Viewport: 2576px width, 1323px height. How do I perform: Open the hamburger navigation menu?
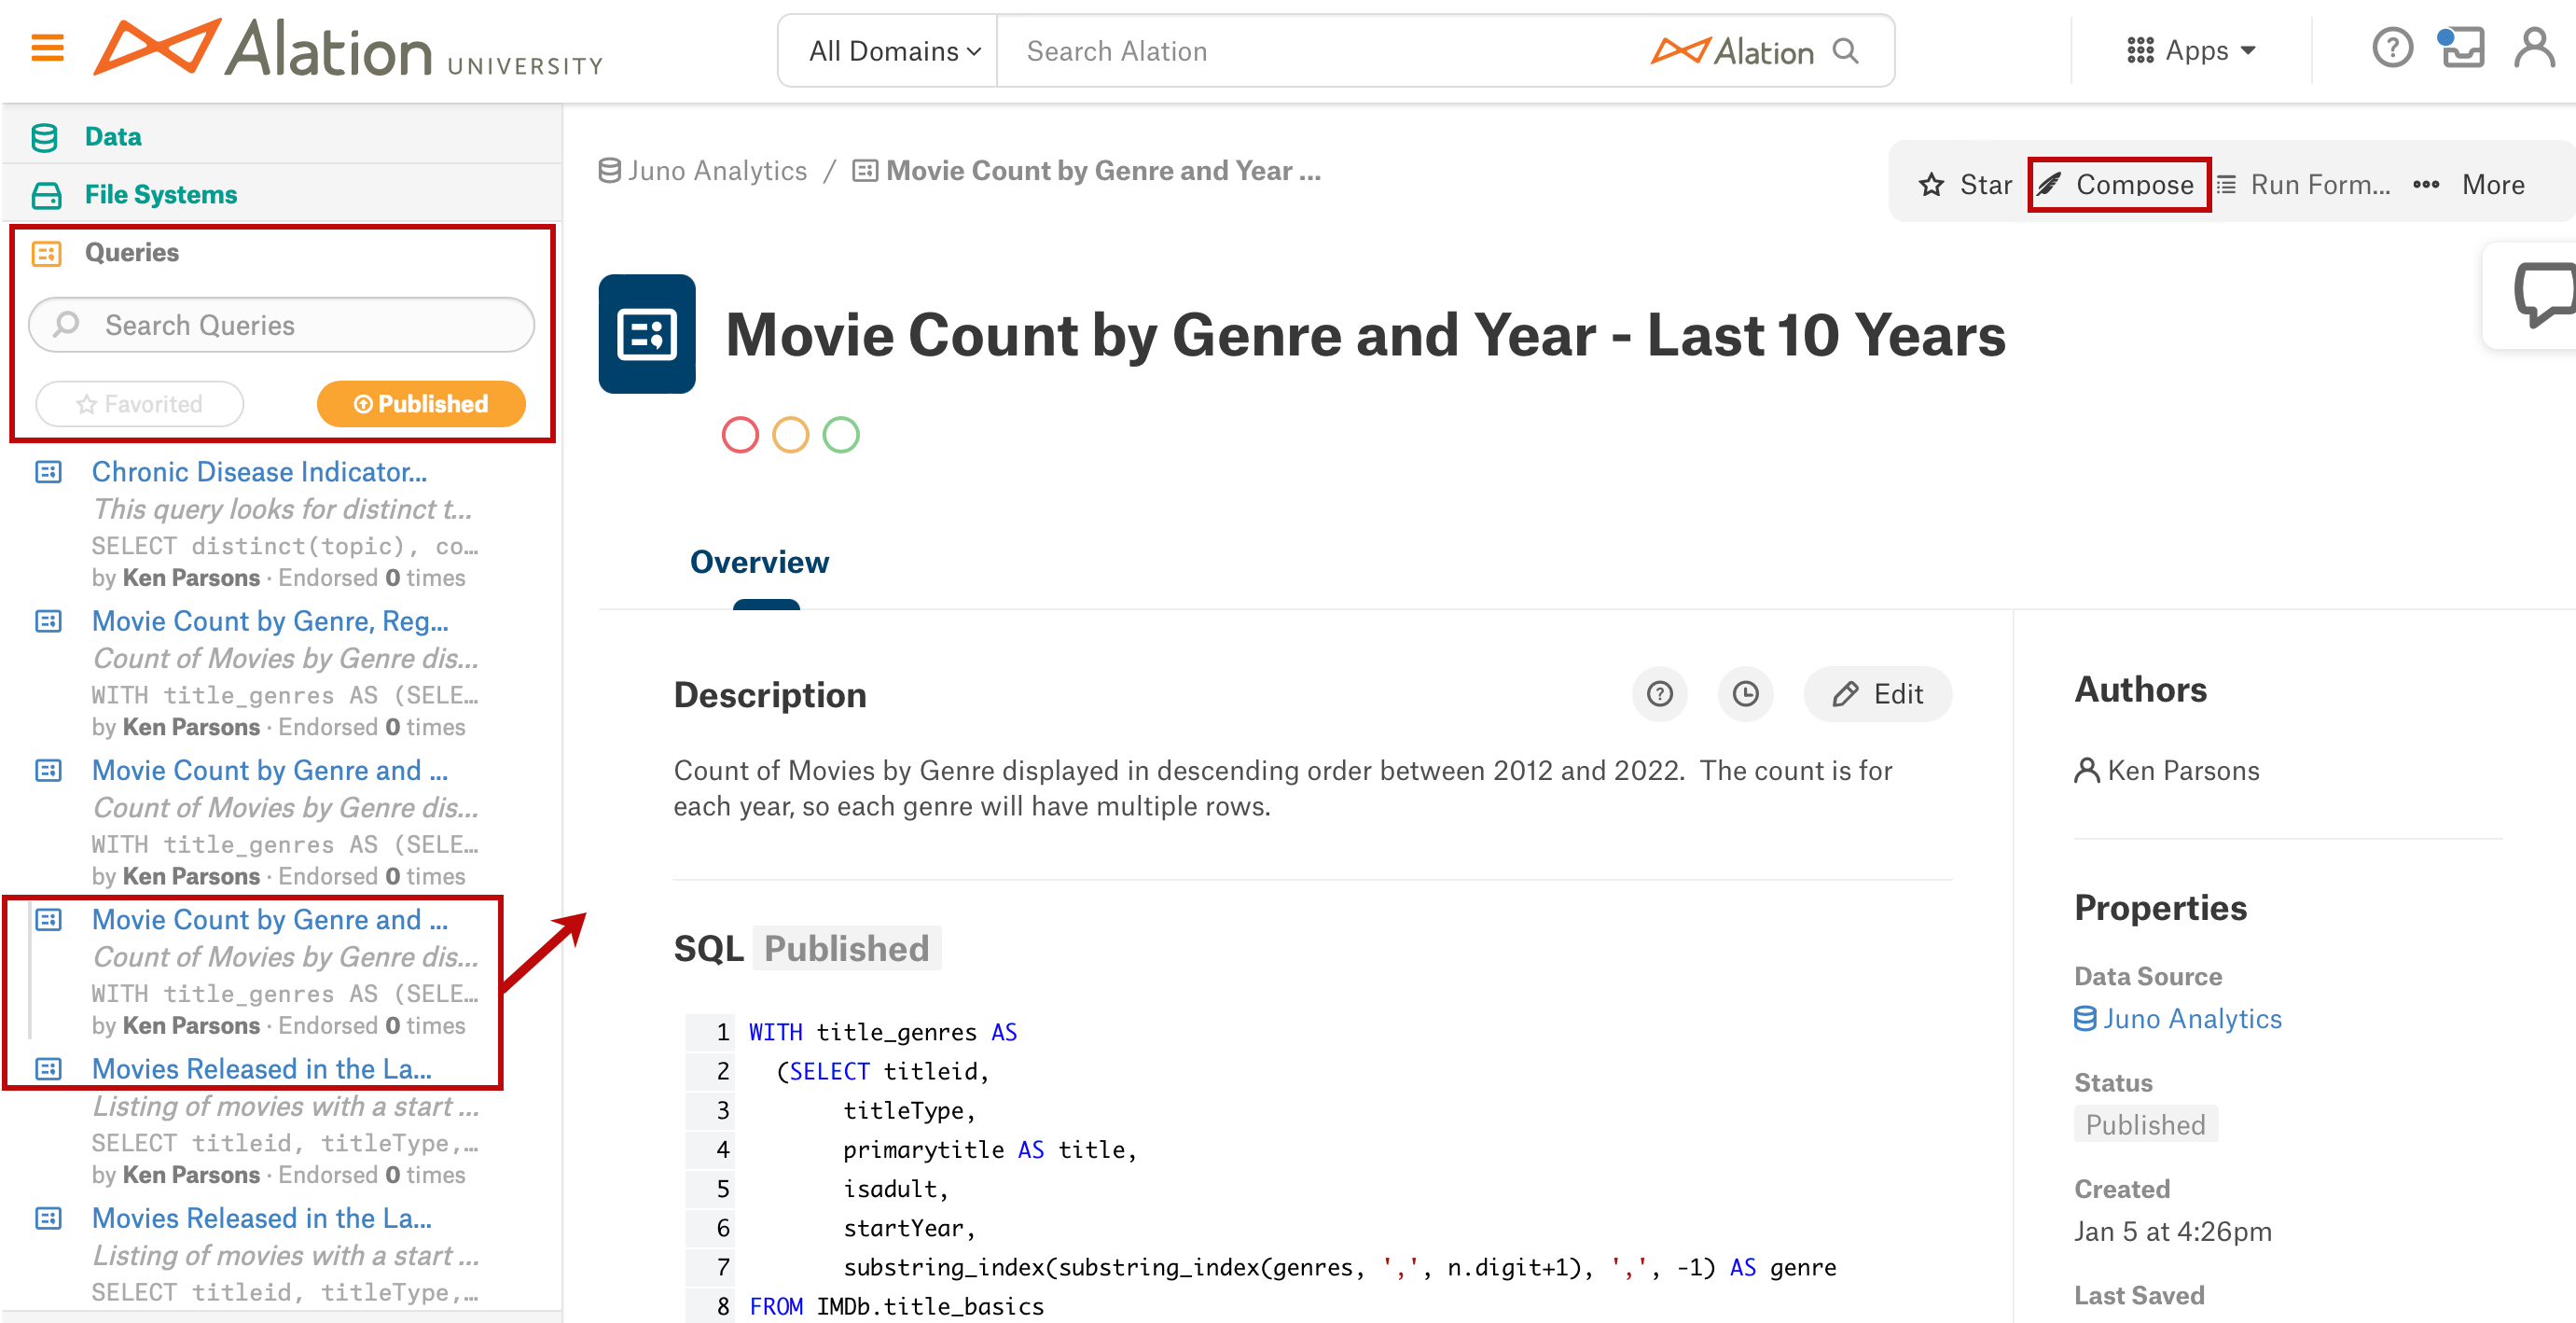tap(47, 48)
